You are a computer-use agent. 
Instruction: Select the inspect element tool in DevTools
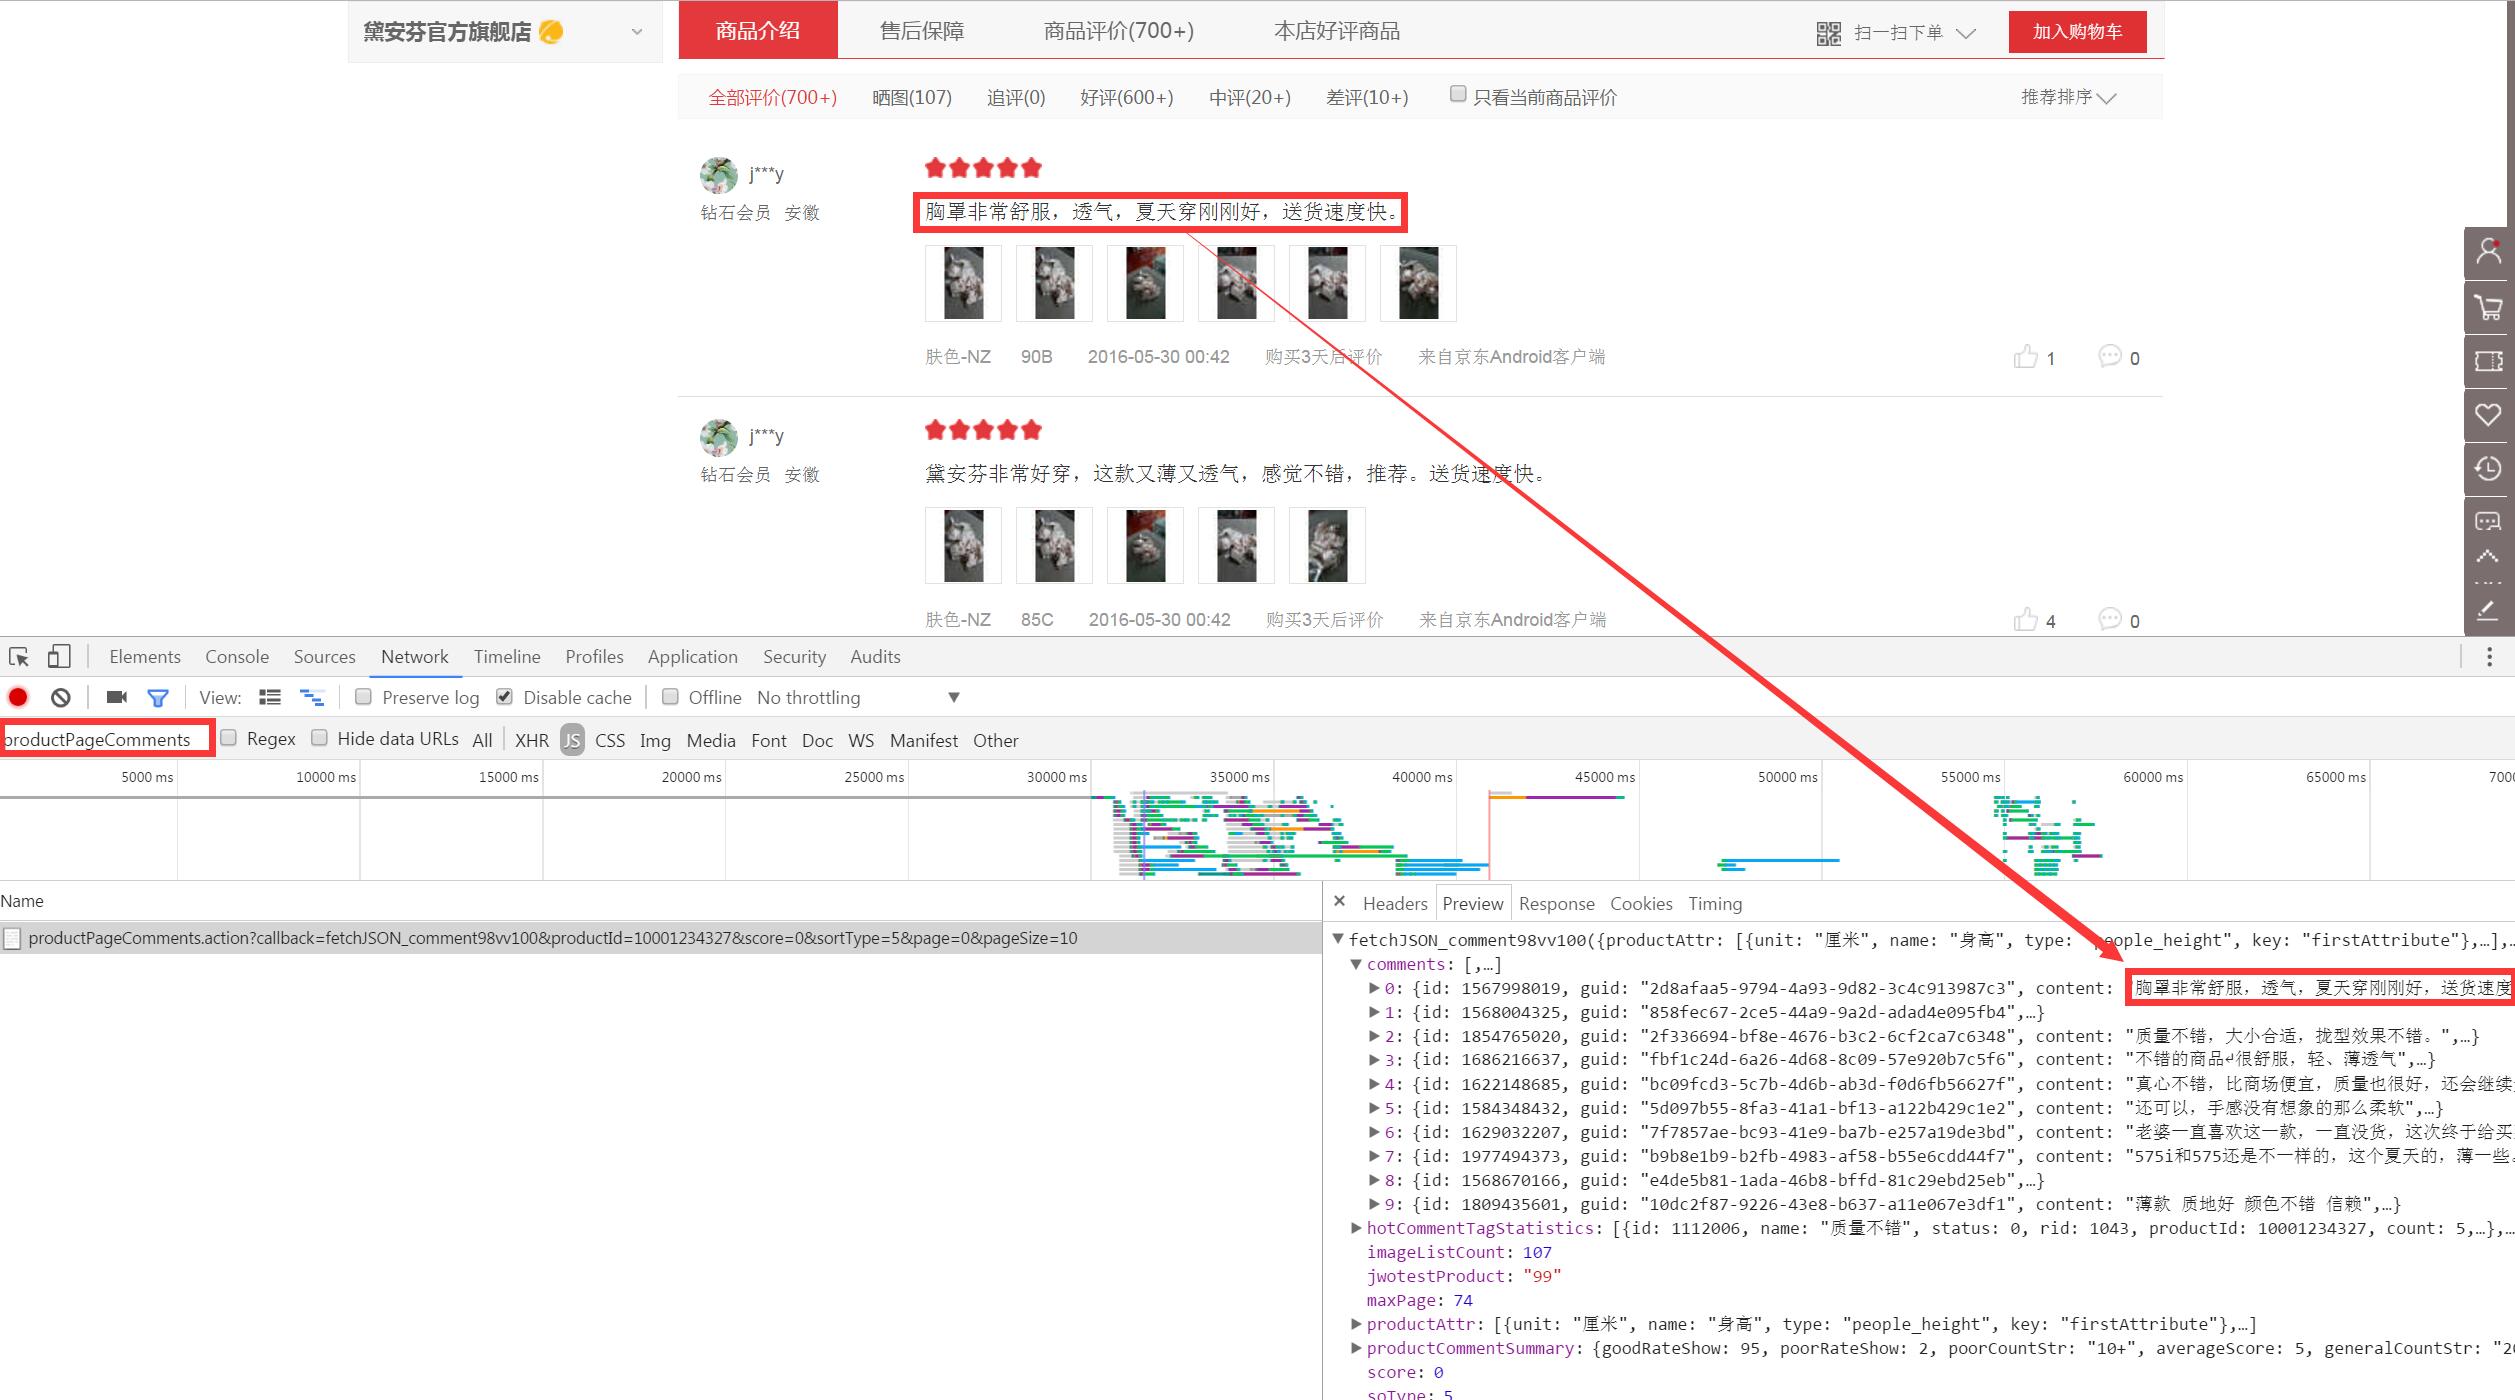pos(18,656)
